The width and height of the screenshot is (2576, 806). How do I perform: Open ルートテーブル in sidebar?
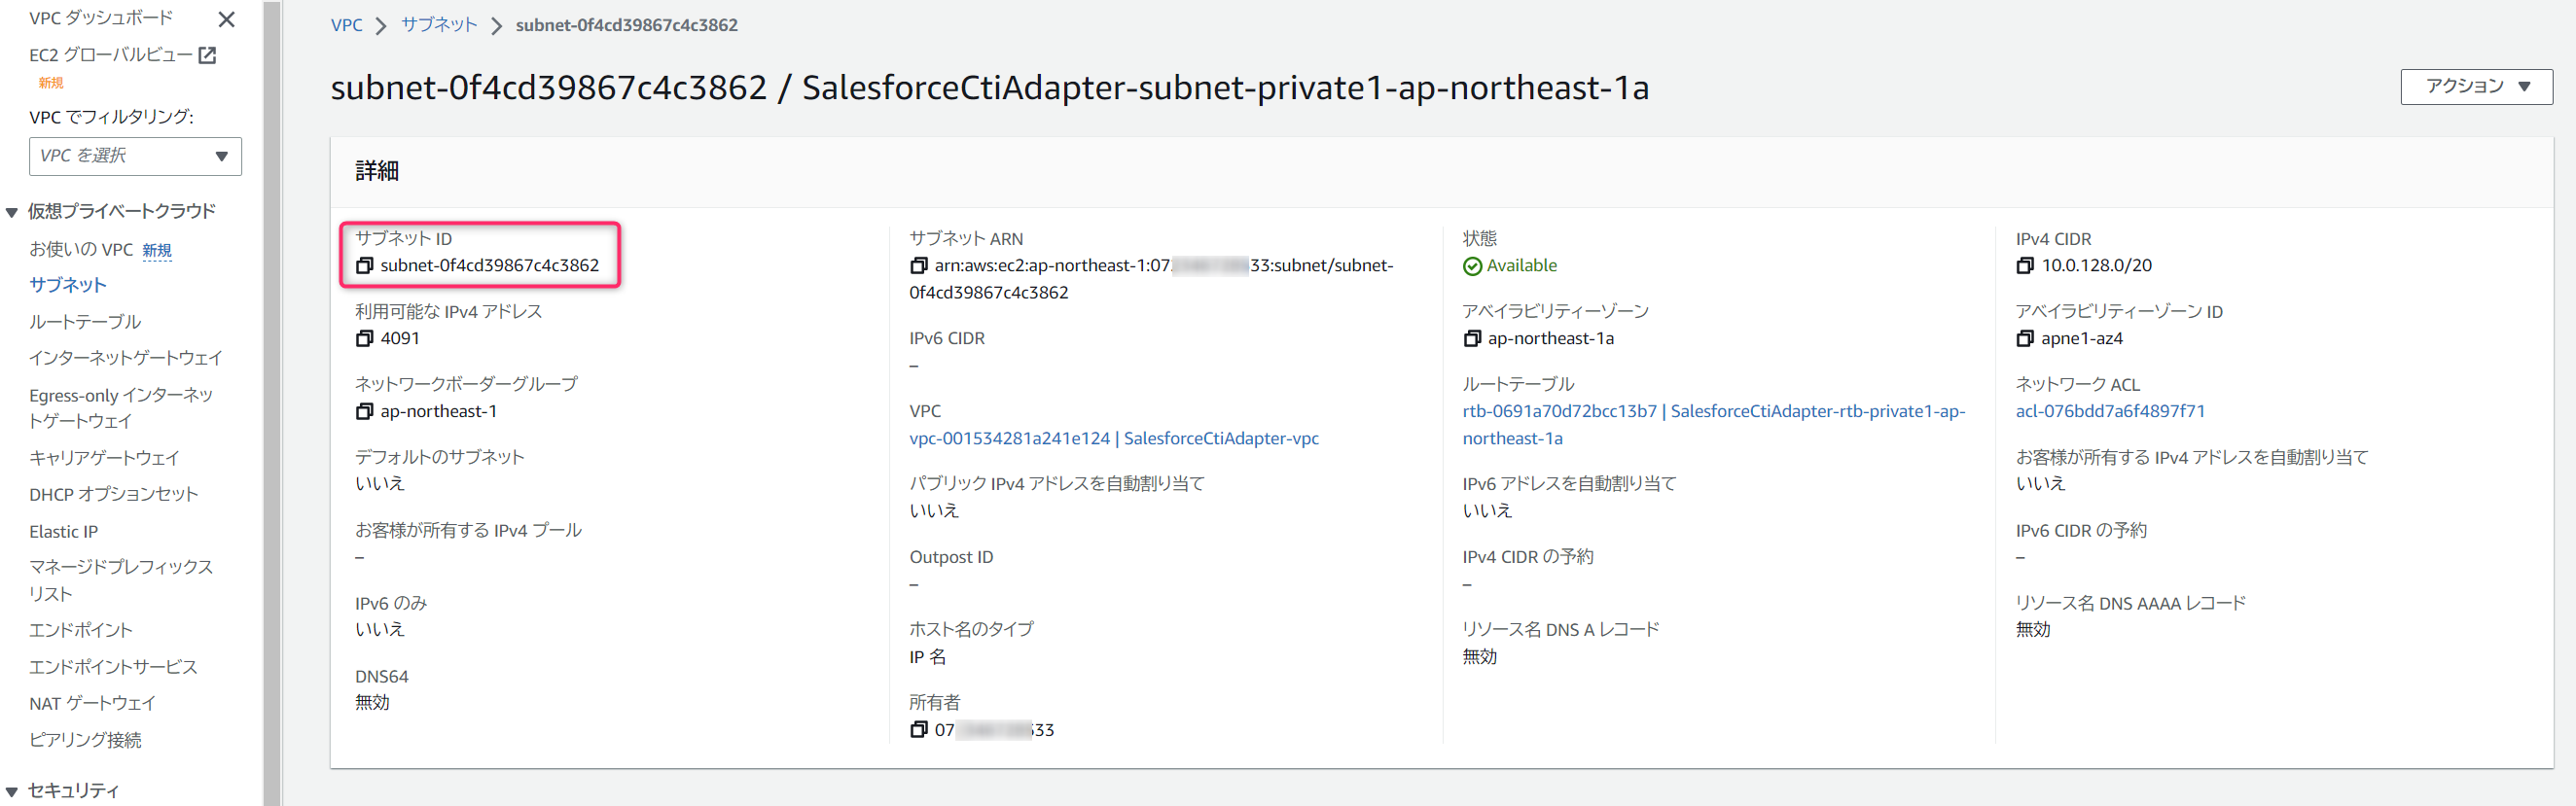tap(85, 321)
